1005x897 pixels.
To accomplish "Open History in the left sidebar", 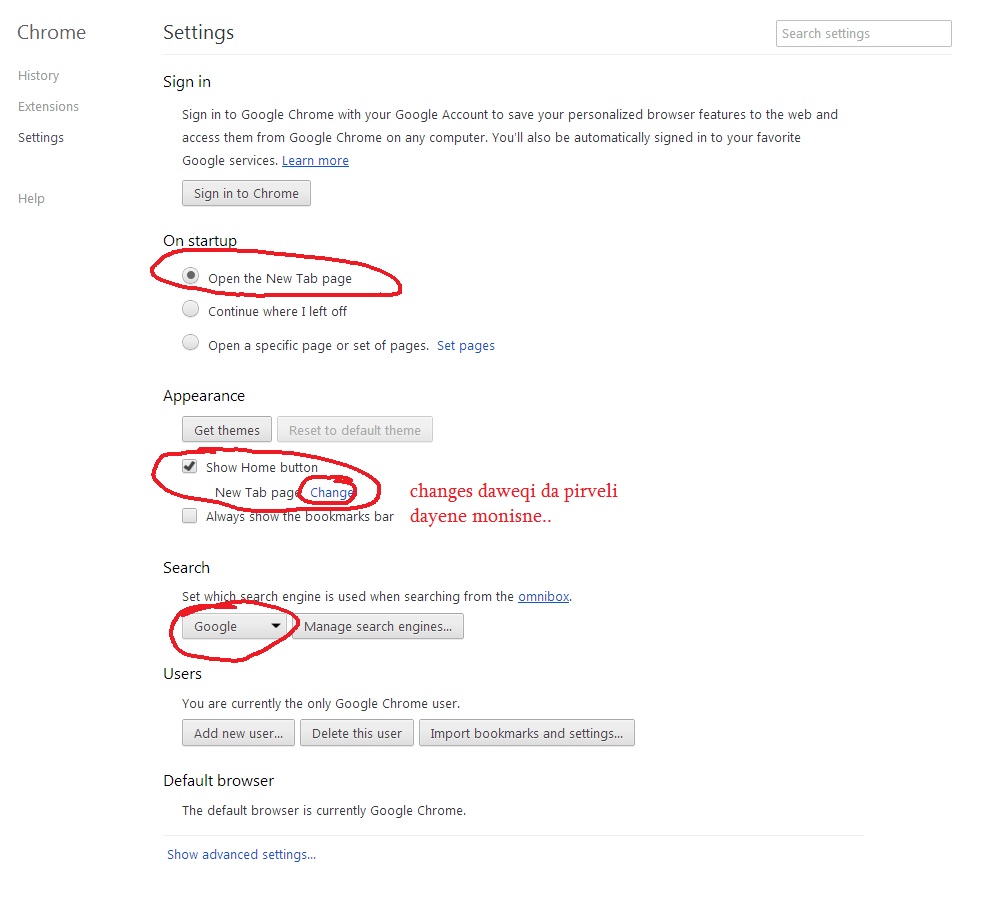I will point(38,76).
